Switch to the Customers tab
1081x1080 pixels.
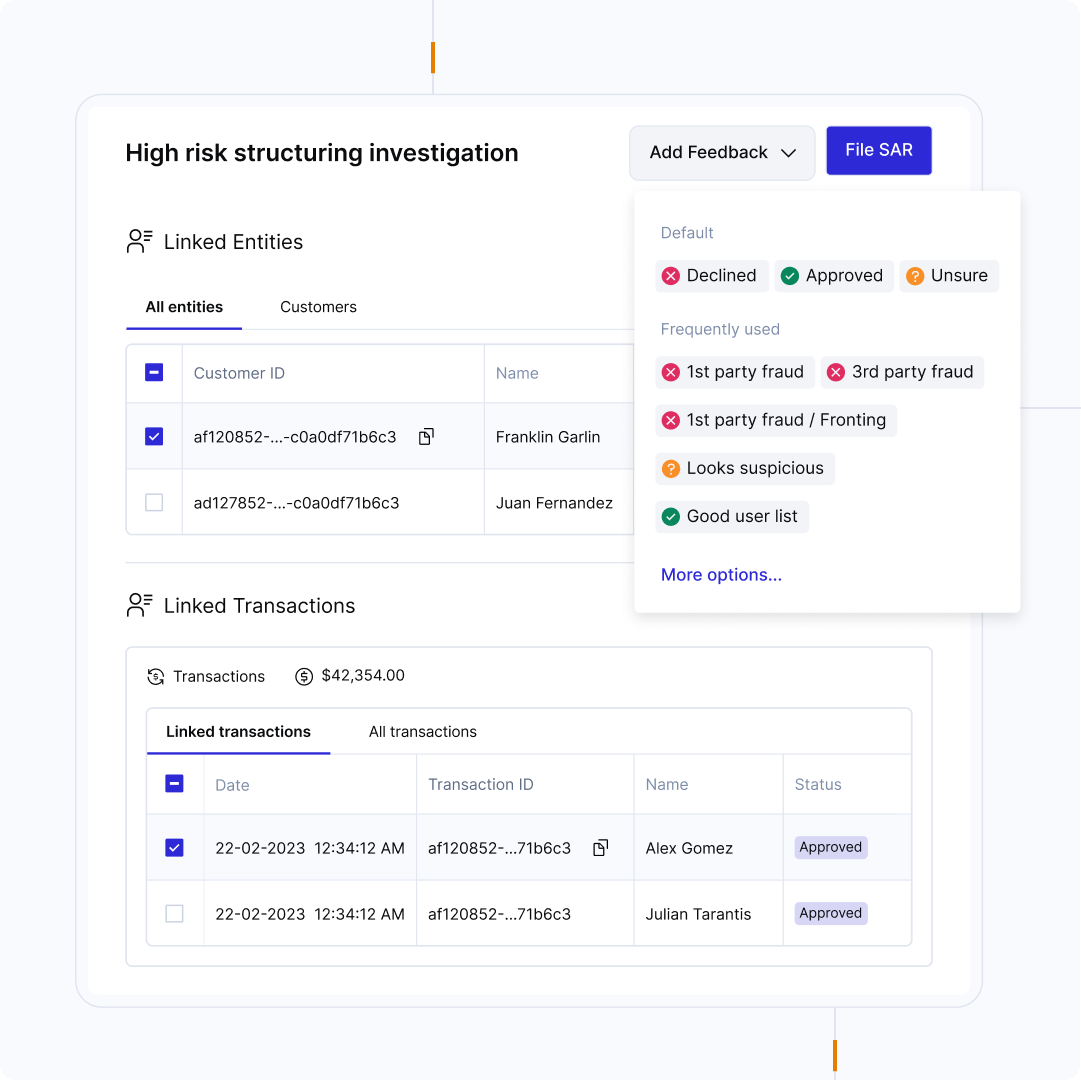click(318, 307)
